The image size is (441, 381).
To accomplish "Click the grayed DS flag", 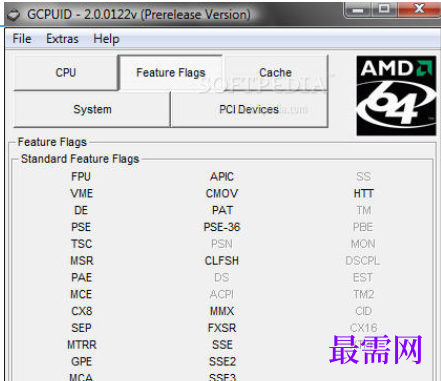I will click(222, 277).
